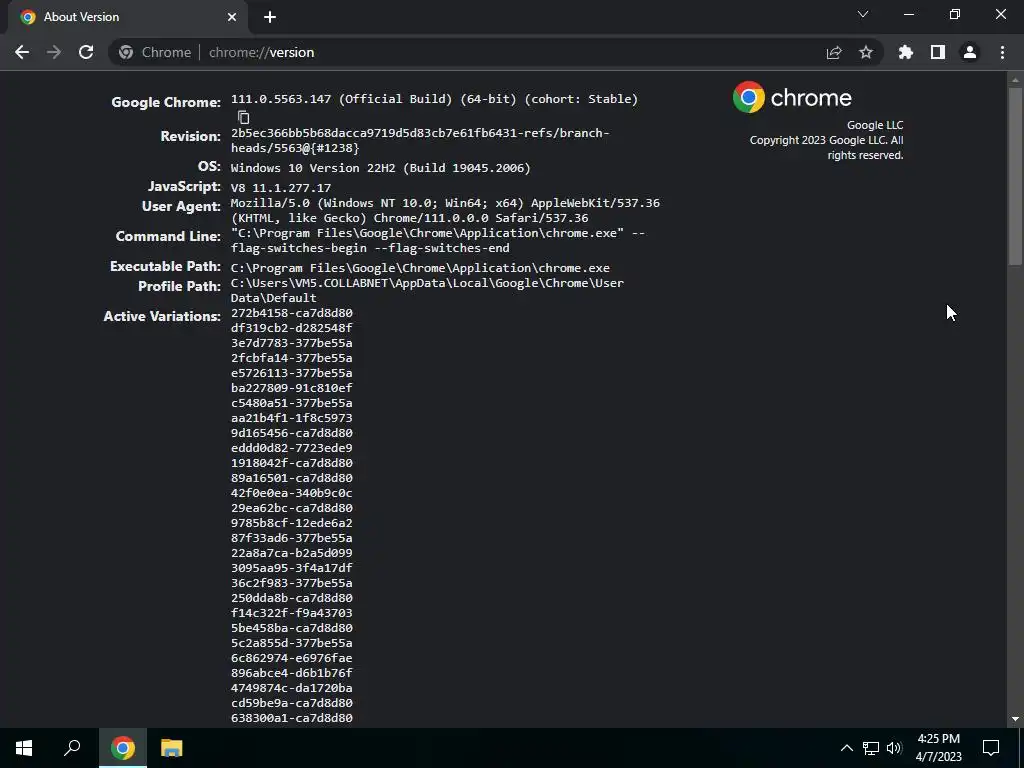The width and height of the screenshot is (1024, 768).
Task: Click the V8 11.1.277.17 value
Action: tap(281, 188)
